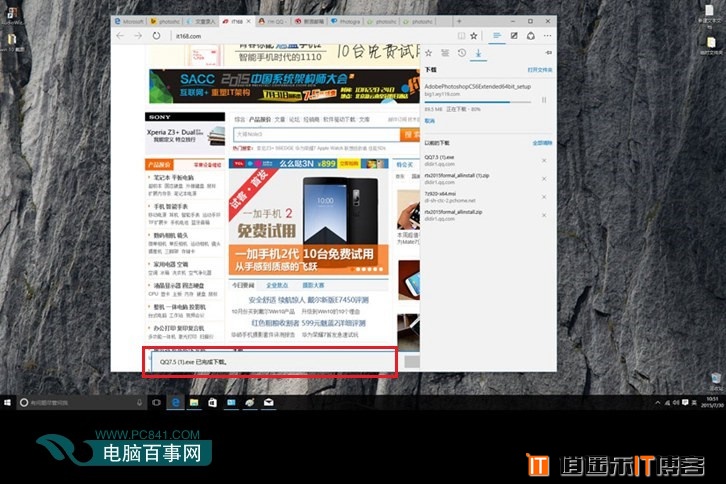Remove rtx2015formal_allinstall.zip entry

[x=544, y=215]
